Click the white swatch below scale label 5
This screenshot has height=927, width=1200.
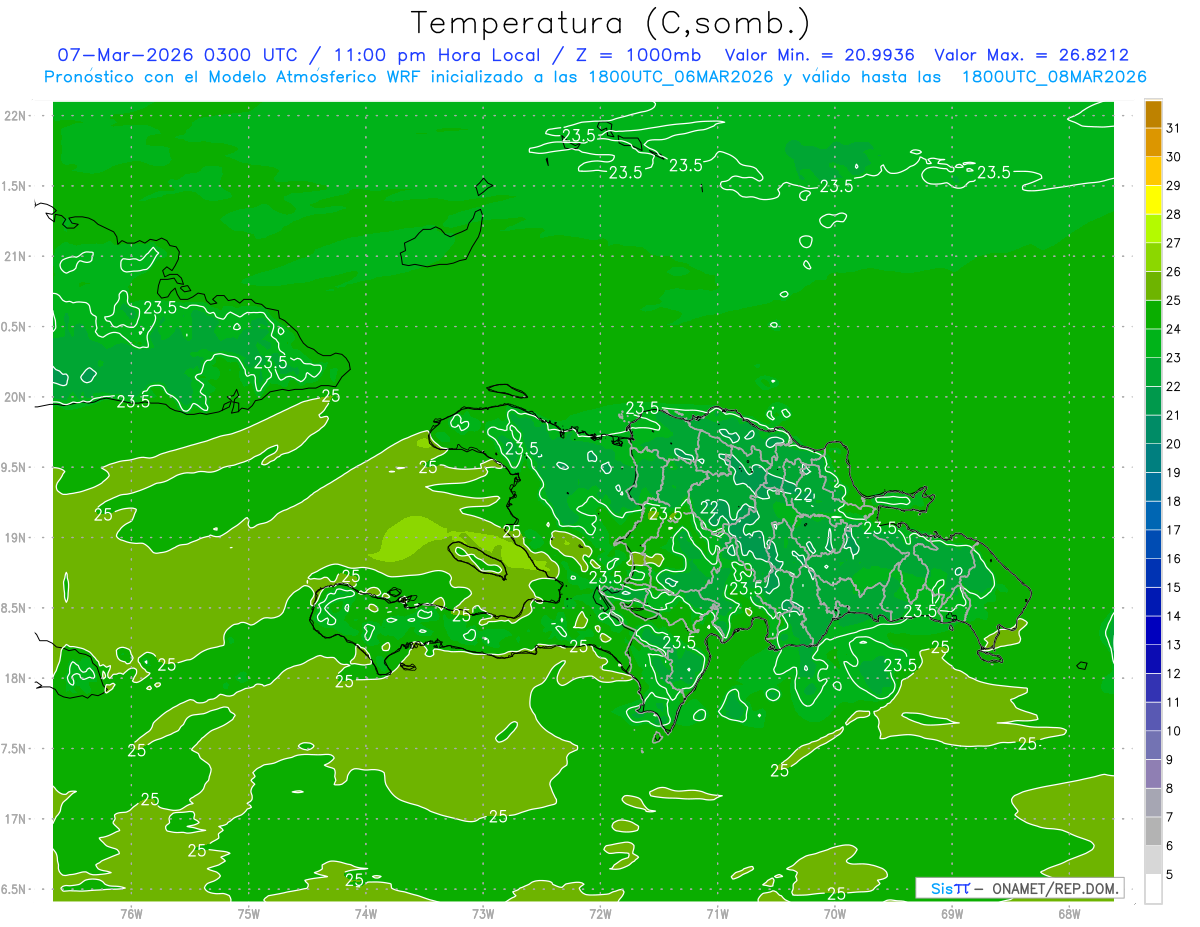(1154, 889)
